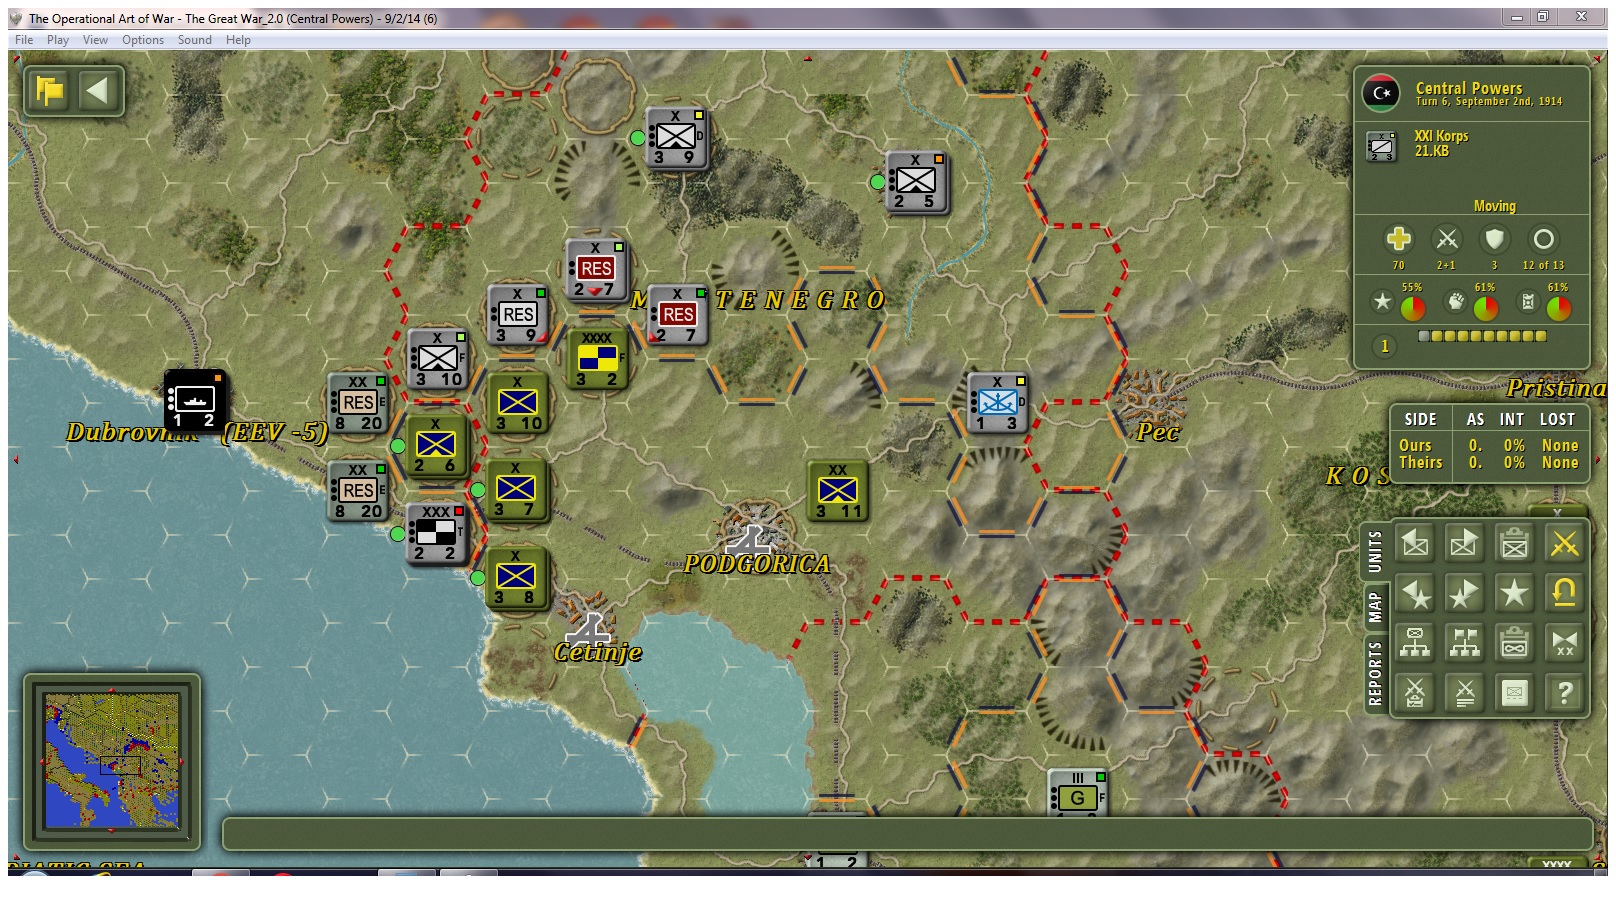Image resolution: width=1616 pixels, height=923 pixels.
Task: Select the previous unit envelope-arrow icon
Action: tap(1415, 543)
